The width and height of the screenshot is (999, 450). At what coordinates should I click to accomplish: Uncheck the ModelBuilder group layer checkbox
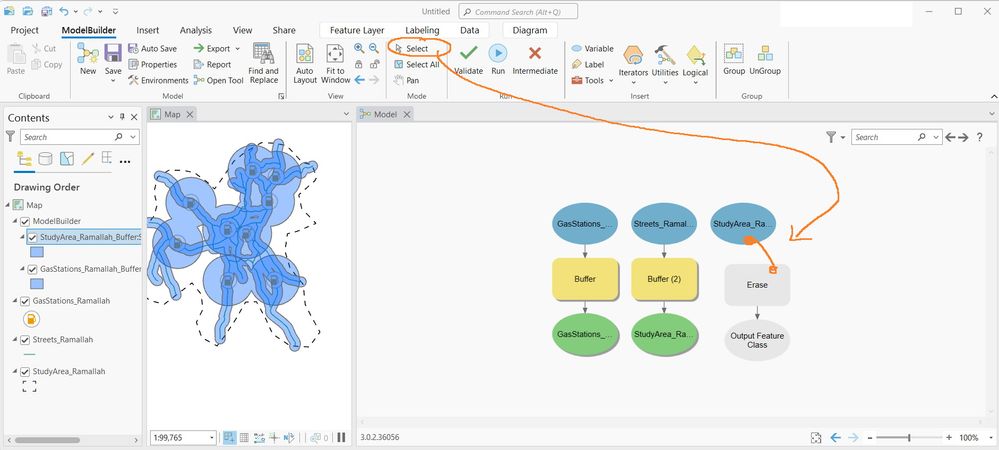pos(25,221)
